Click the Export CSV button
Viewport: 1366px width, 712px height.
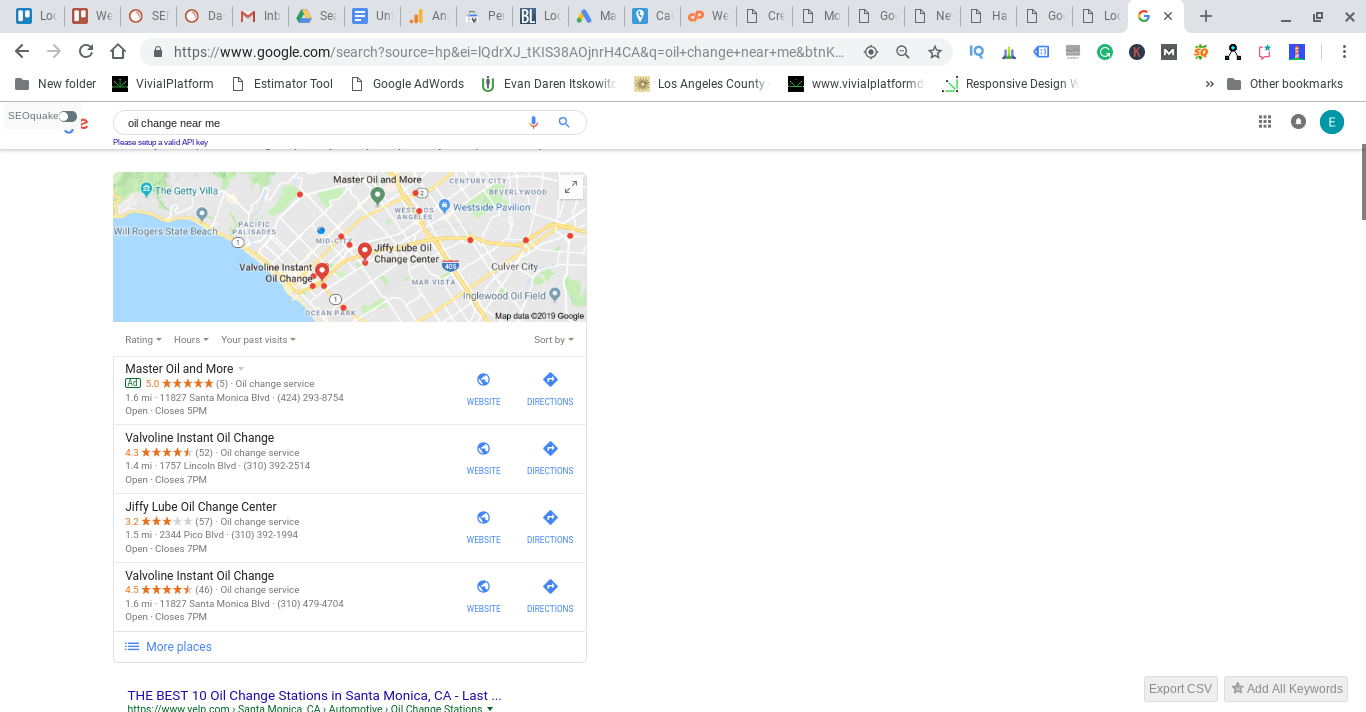click(x=1180, y=689)
